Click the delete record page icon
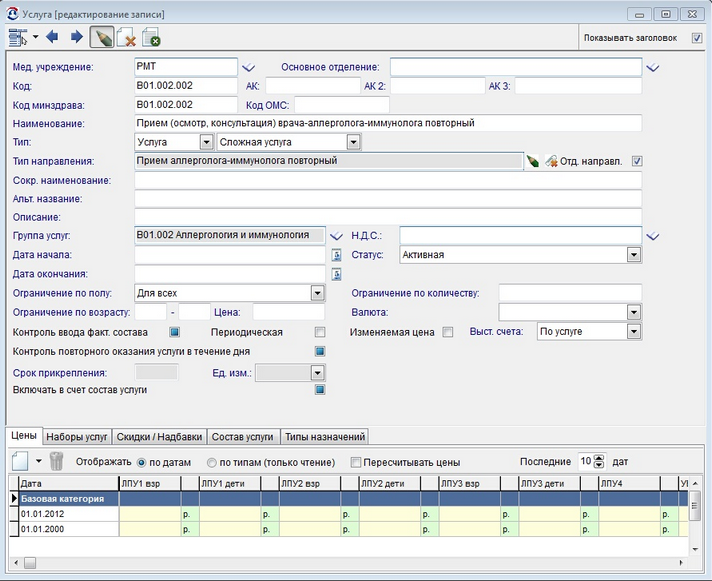The image size is (712, 581). pyautogui.click(x=126, y=37)
